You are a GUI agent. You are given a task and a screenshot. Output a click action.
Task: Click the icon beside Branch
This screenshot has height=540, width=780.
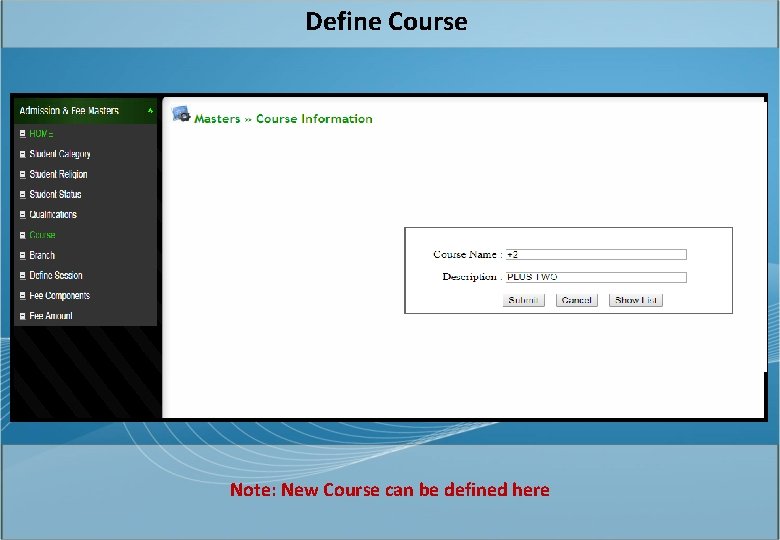(x=22, y=255)
